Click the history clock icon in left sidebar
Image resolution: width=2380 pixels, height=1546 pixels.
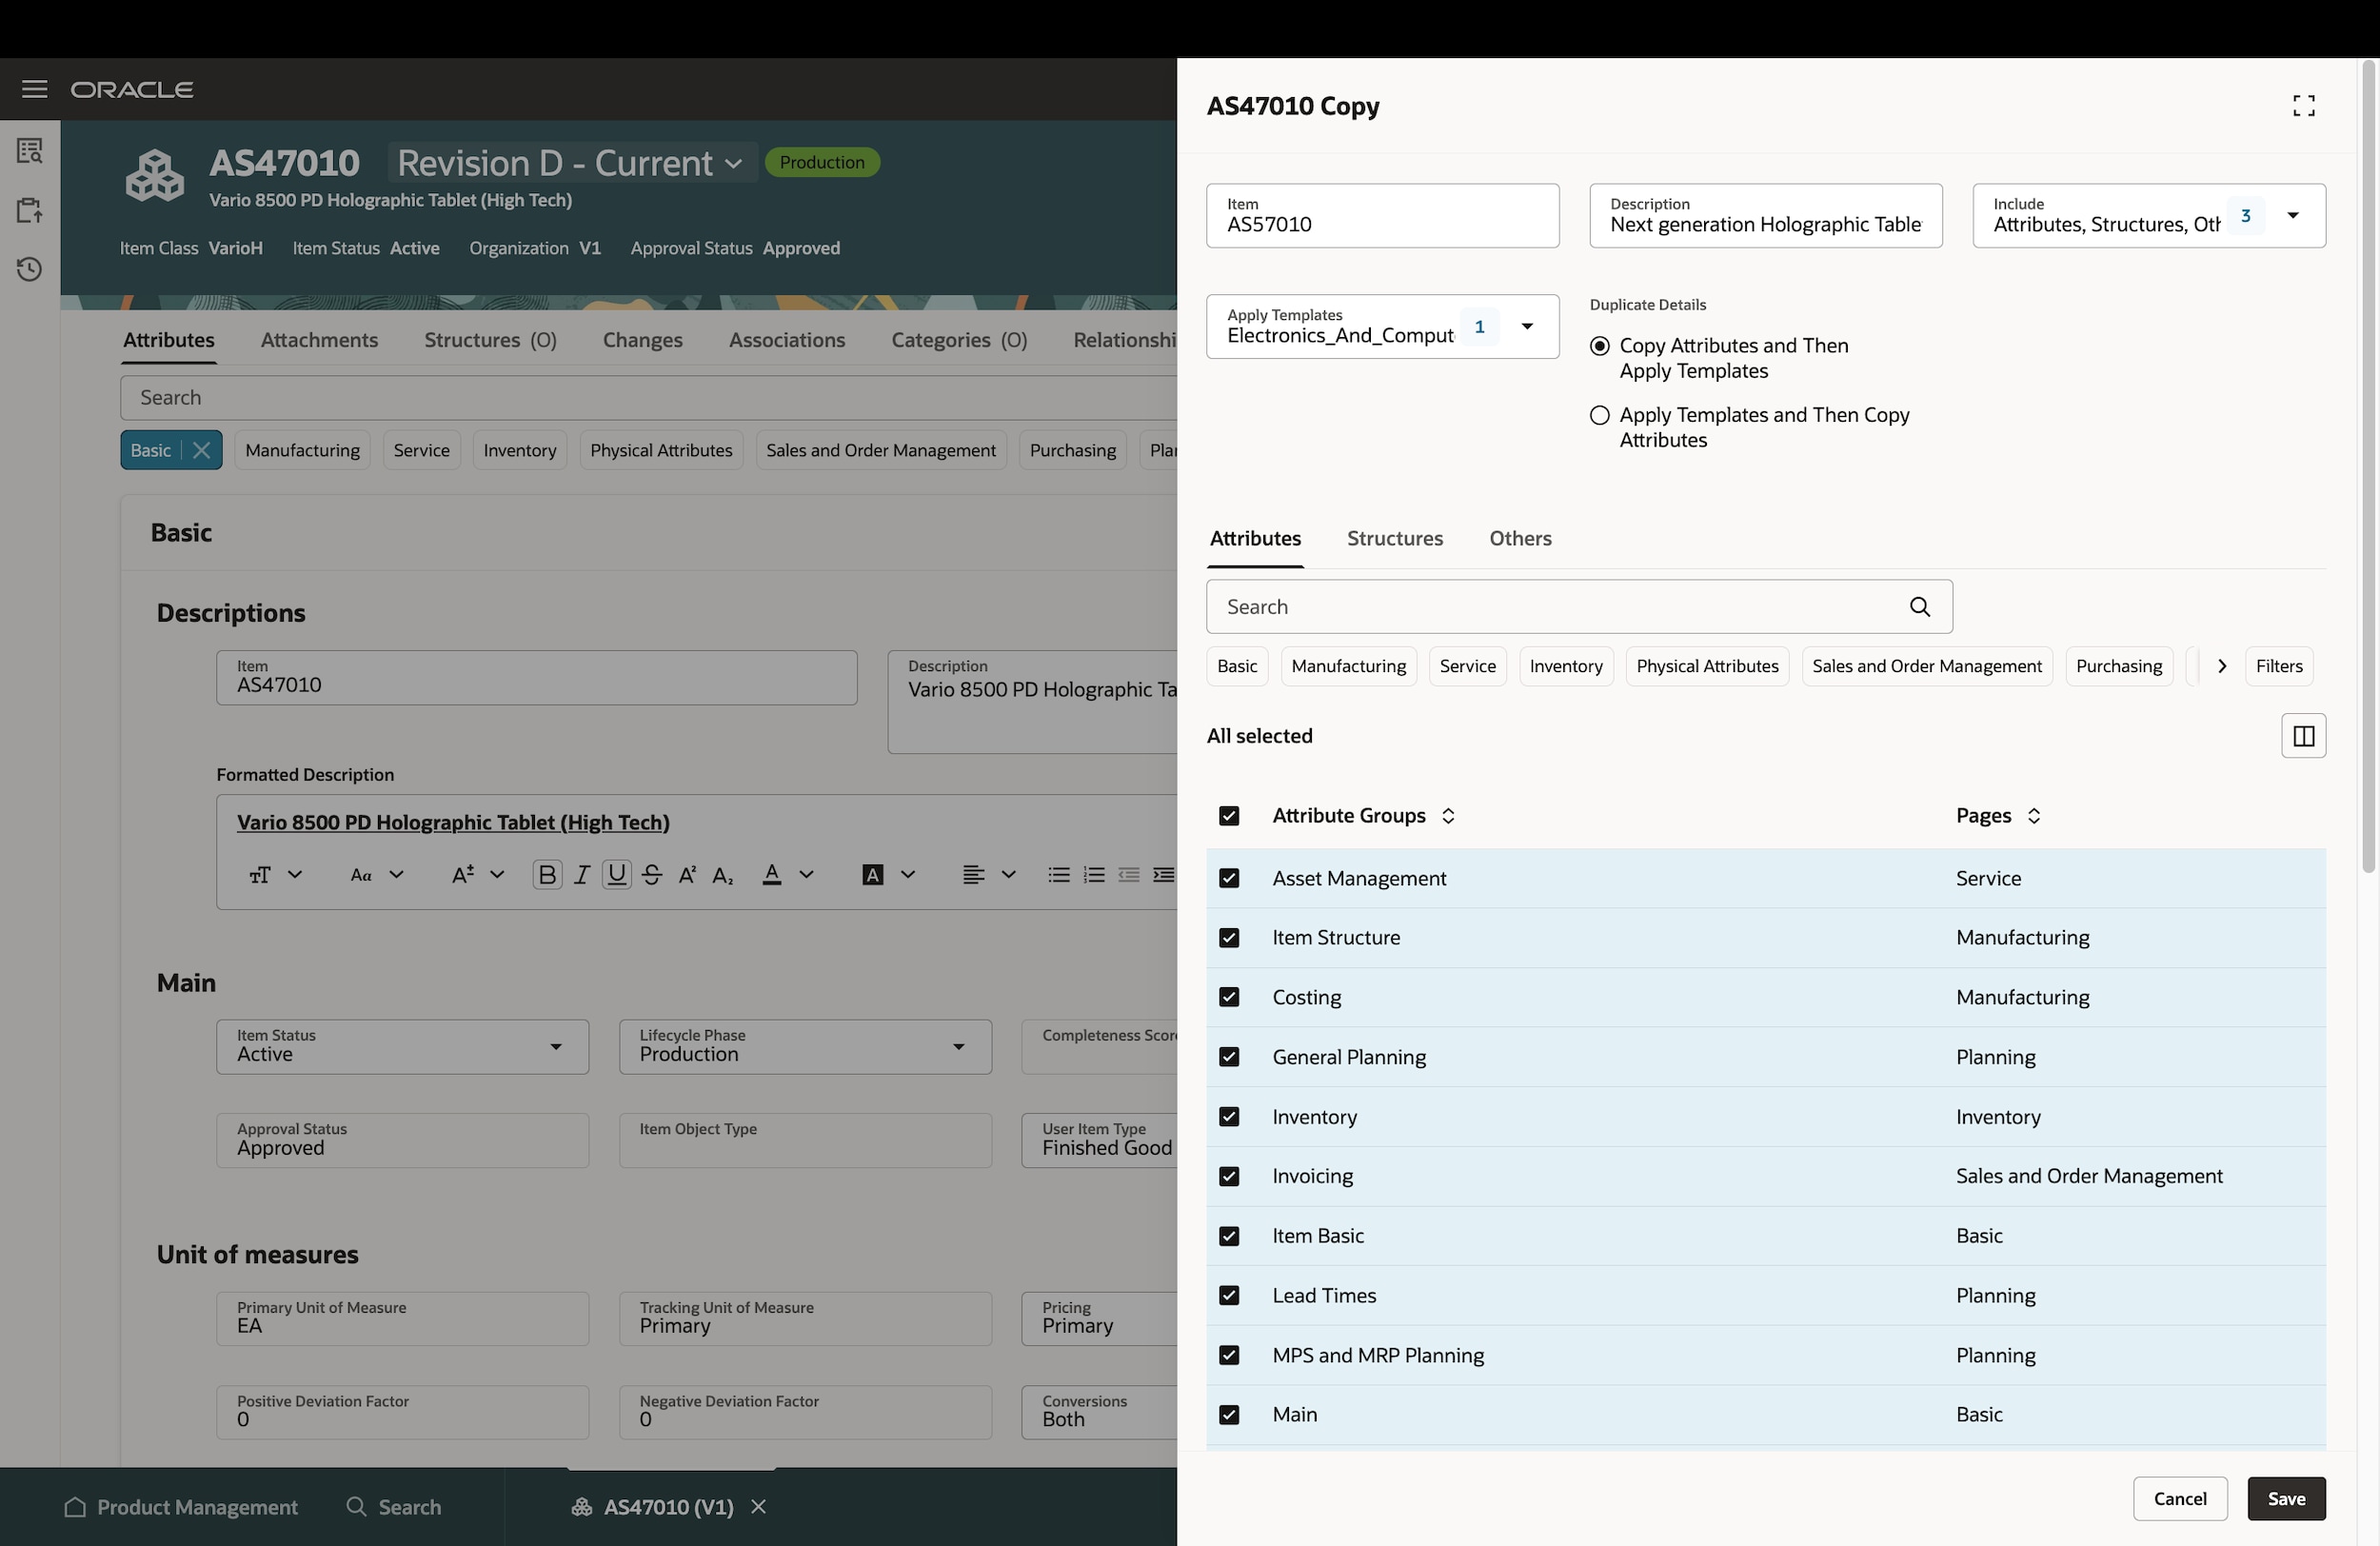coord(29,269)
